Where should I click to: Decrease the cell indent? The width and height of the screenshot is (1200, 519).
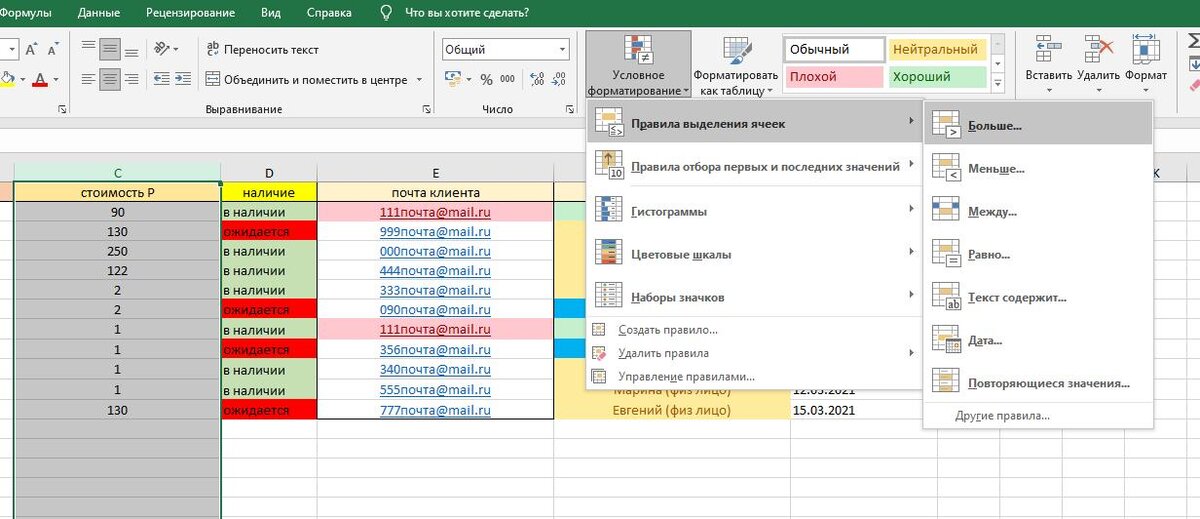(161, 79)
